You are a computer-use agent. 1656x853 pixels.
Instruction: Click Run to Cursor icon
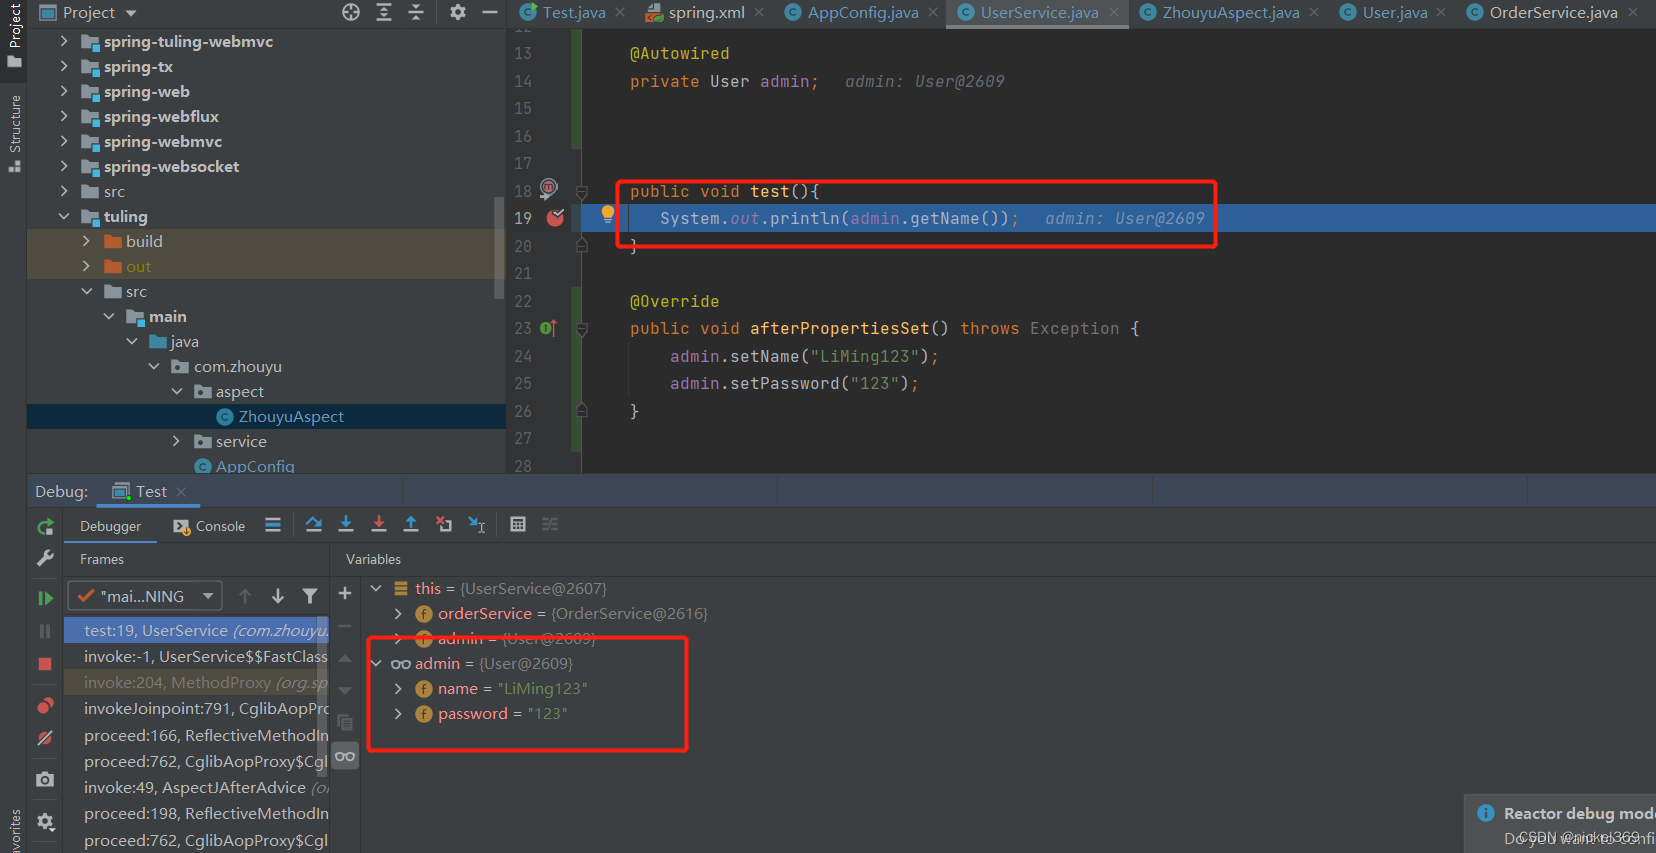click(x=477, y=524)
